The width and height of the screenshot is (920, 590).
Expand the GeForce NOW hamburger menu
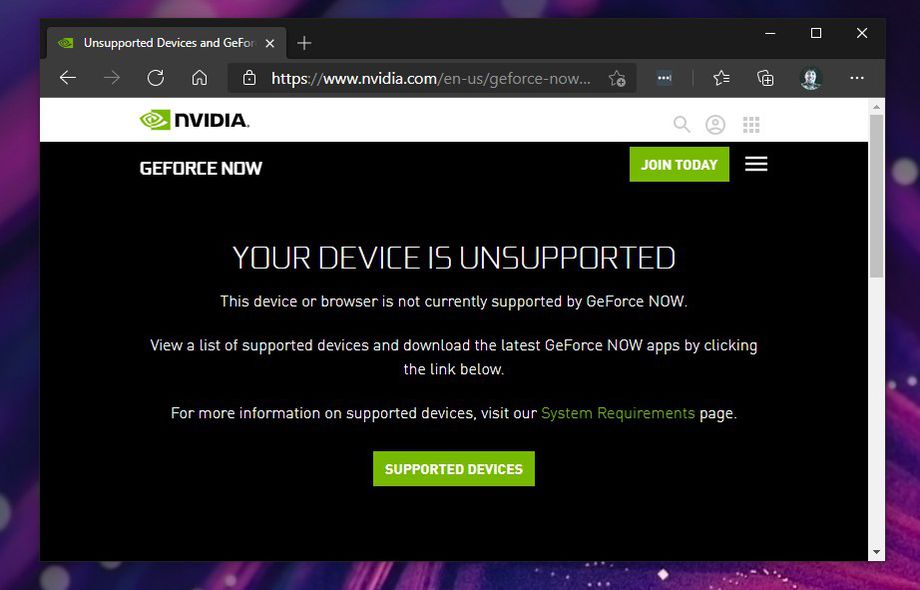pyautogui.click(x=756, y=164)
